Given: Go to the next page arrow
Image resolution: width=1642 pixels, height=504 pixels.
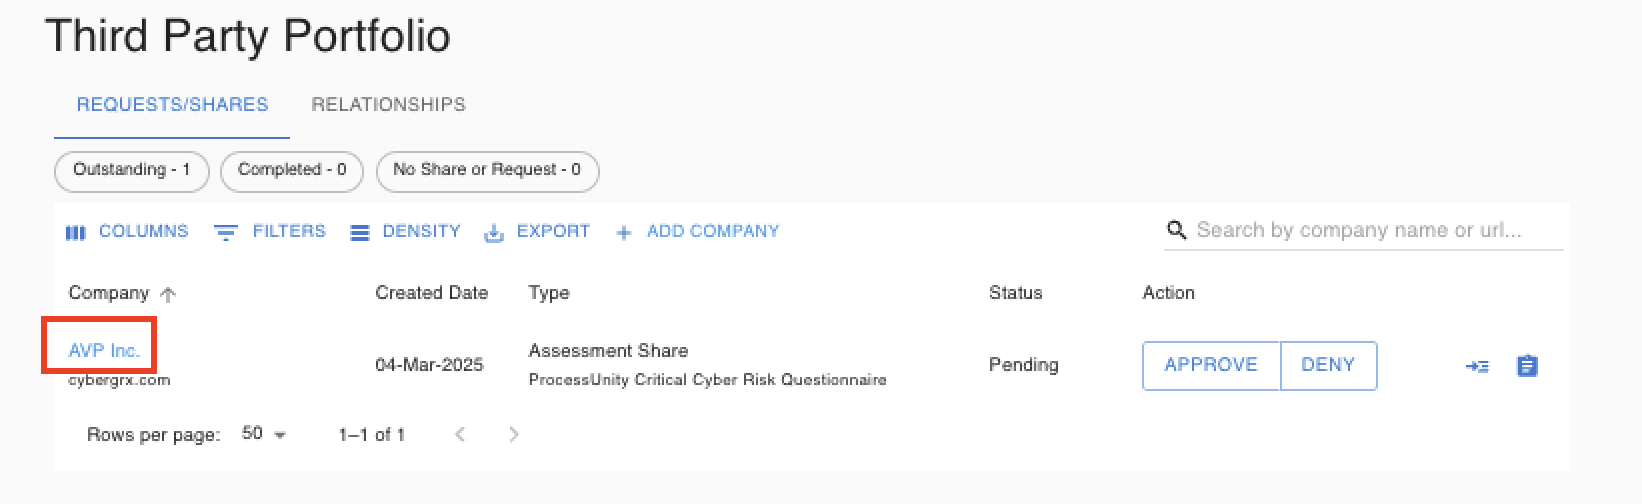Looking at the screenshot, I should [514, 434].
